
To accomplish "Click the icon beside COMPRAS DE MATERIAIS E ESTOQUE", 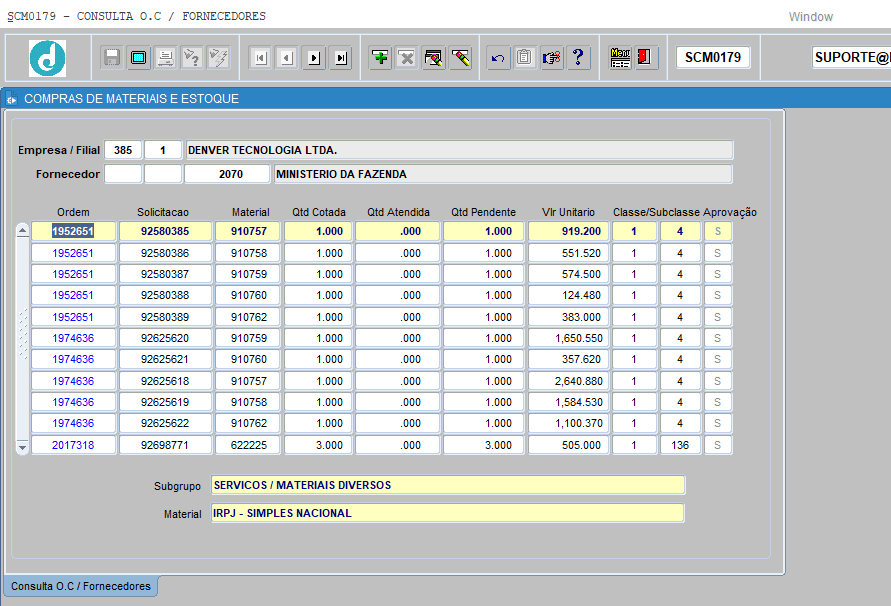I will (12, 99).
